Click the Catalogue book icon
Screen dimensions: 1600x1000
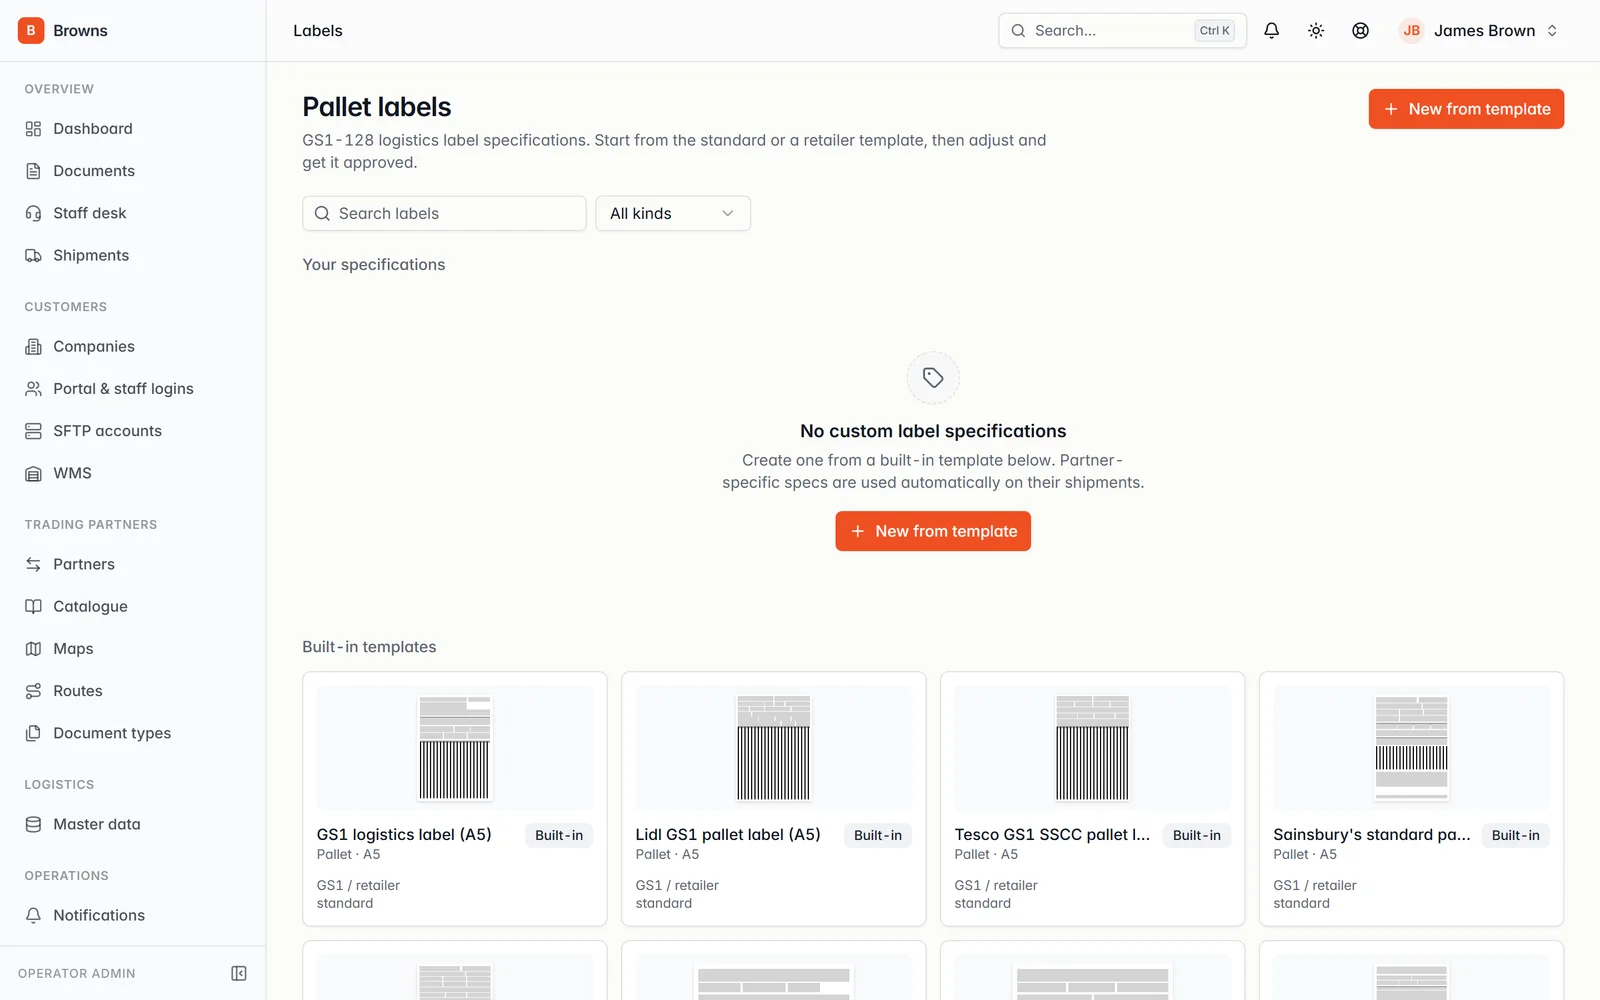coord(33,606)
